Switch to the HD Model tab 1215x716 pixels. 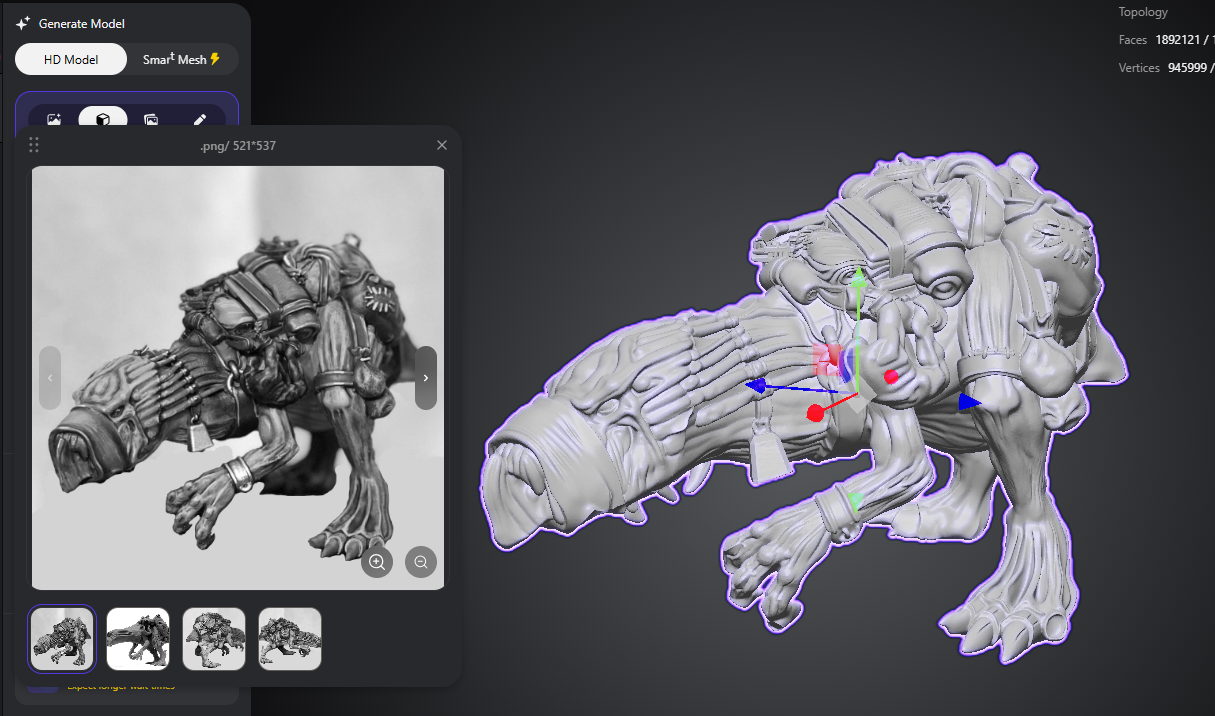[x=71, y=59]
